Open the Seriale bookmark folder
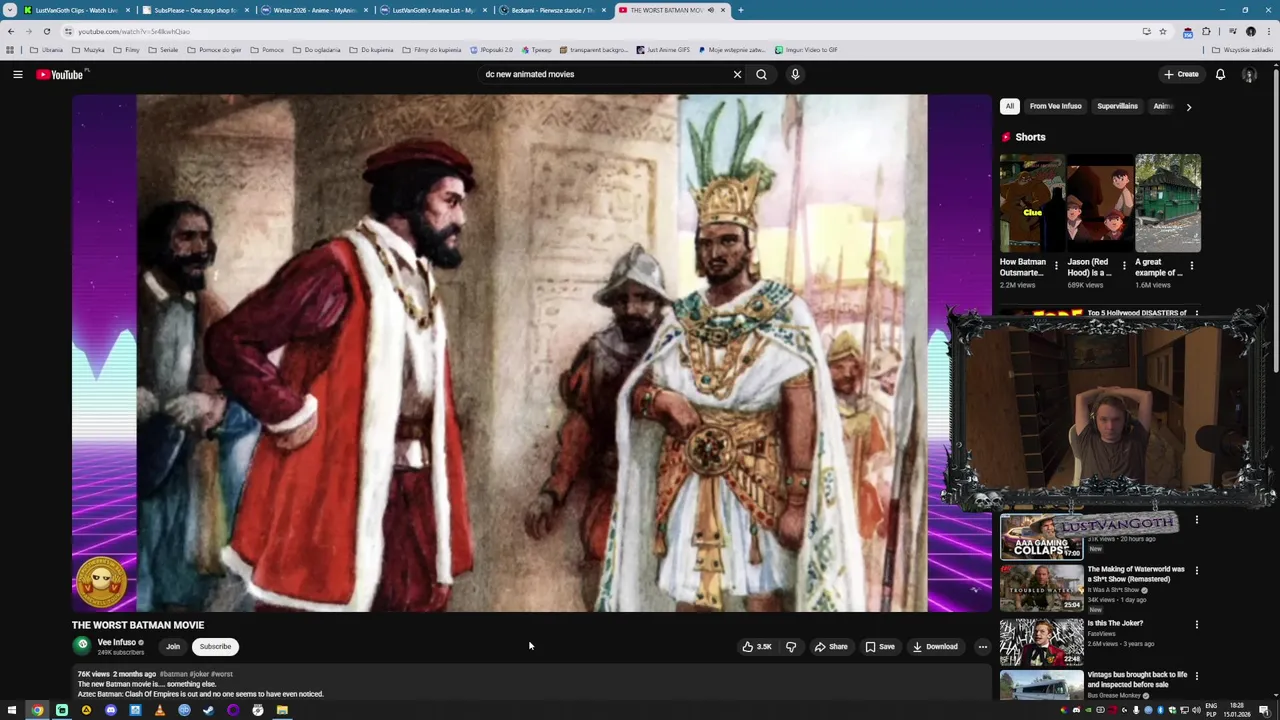 tap(163, 50)
